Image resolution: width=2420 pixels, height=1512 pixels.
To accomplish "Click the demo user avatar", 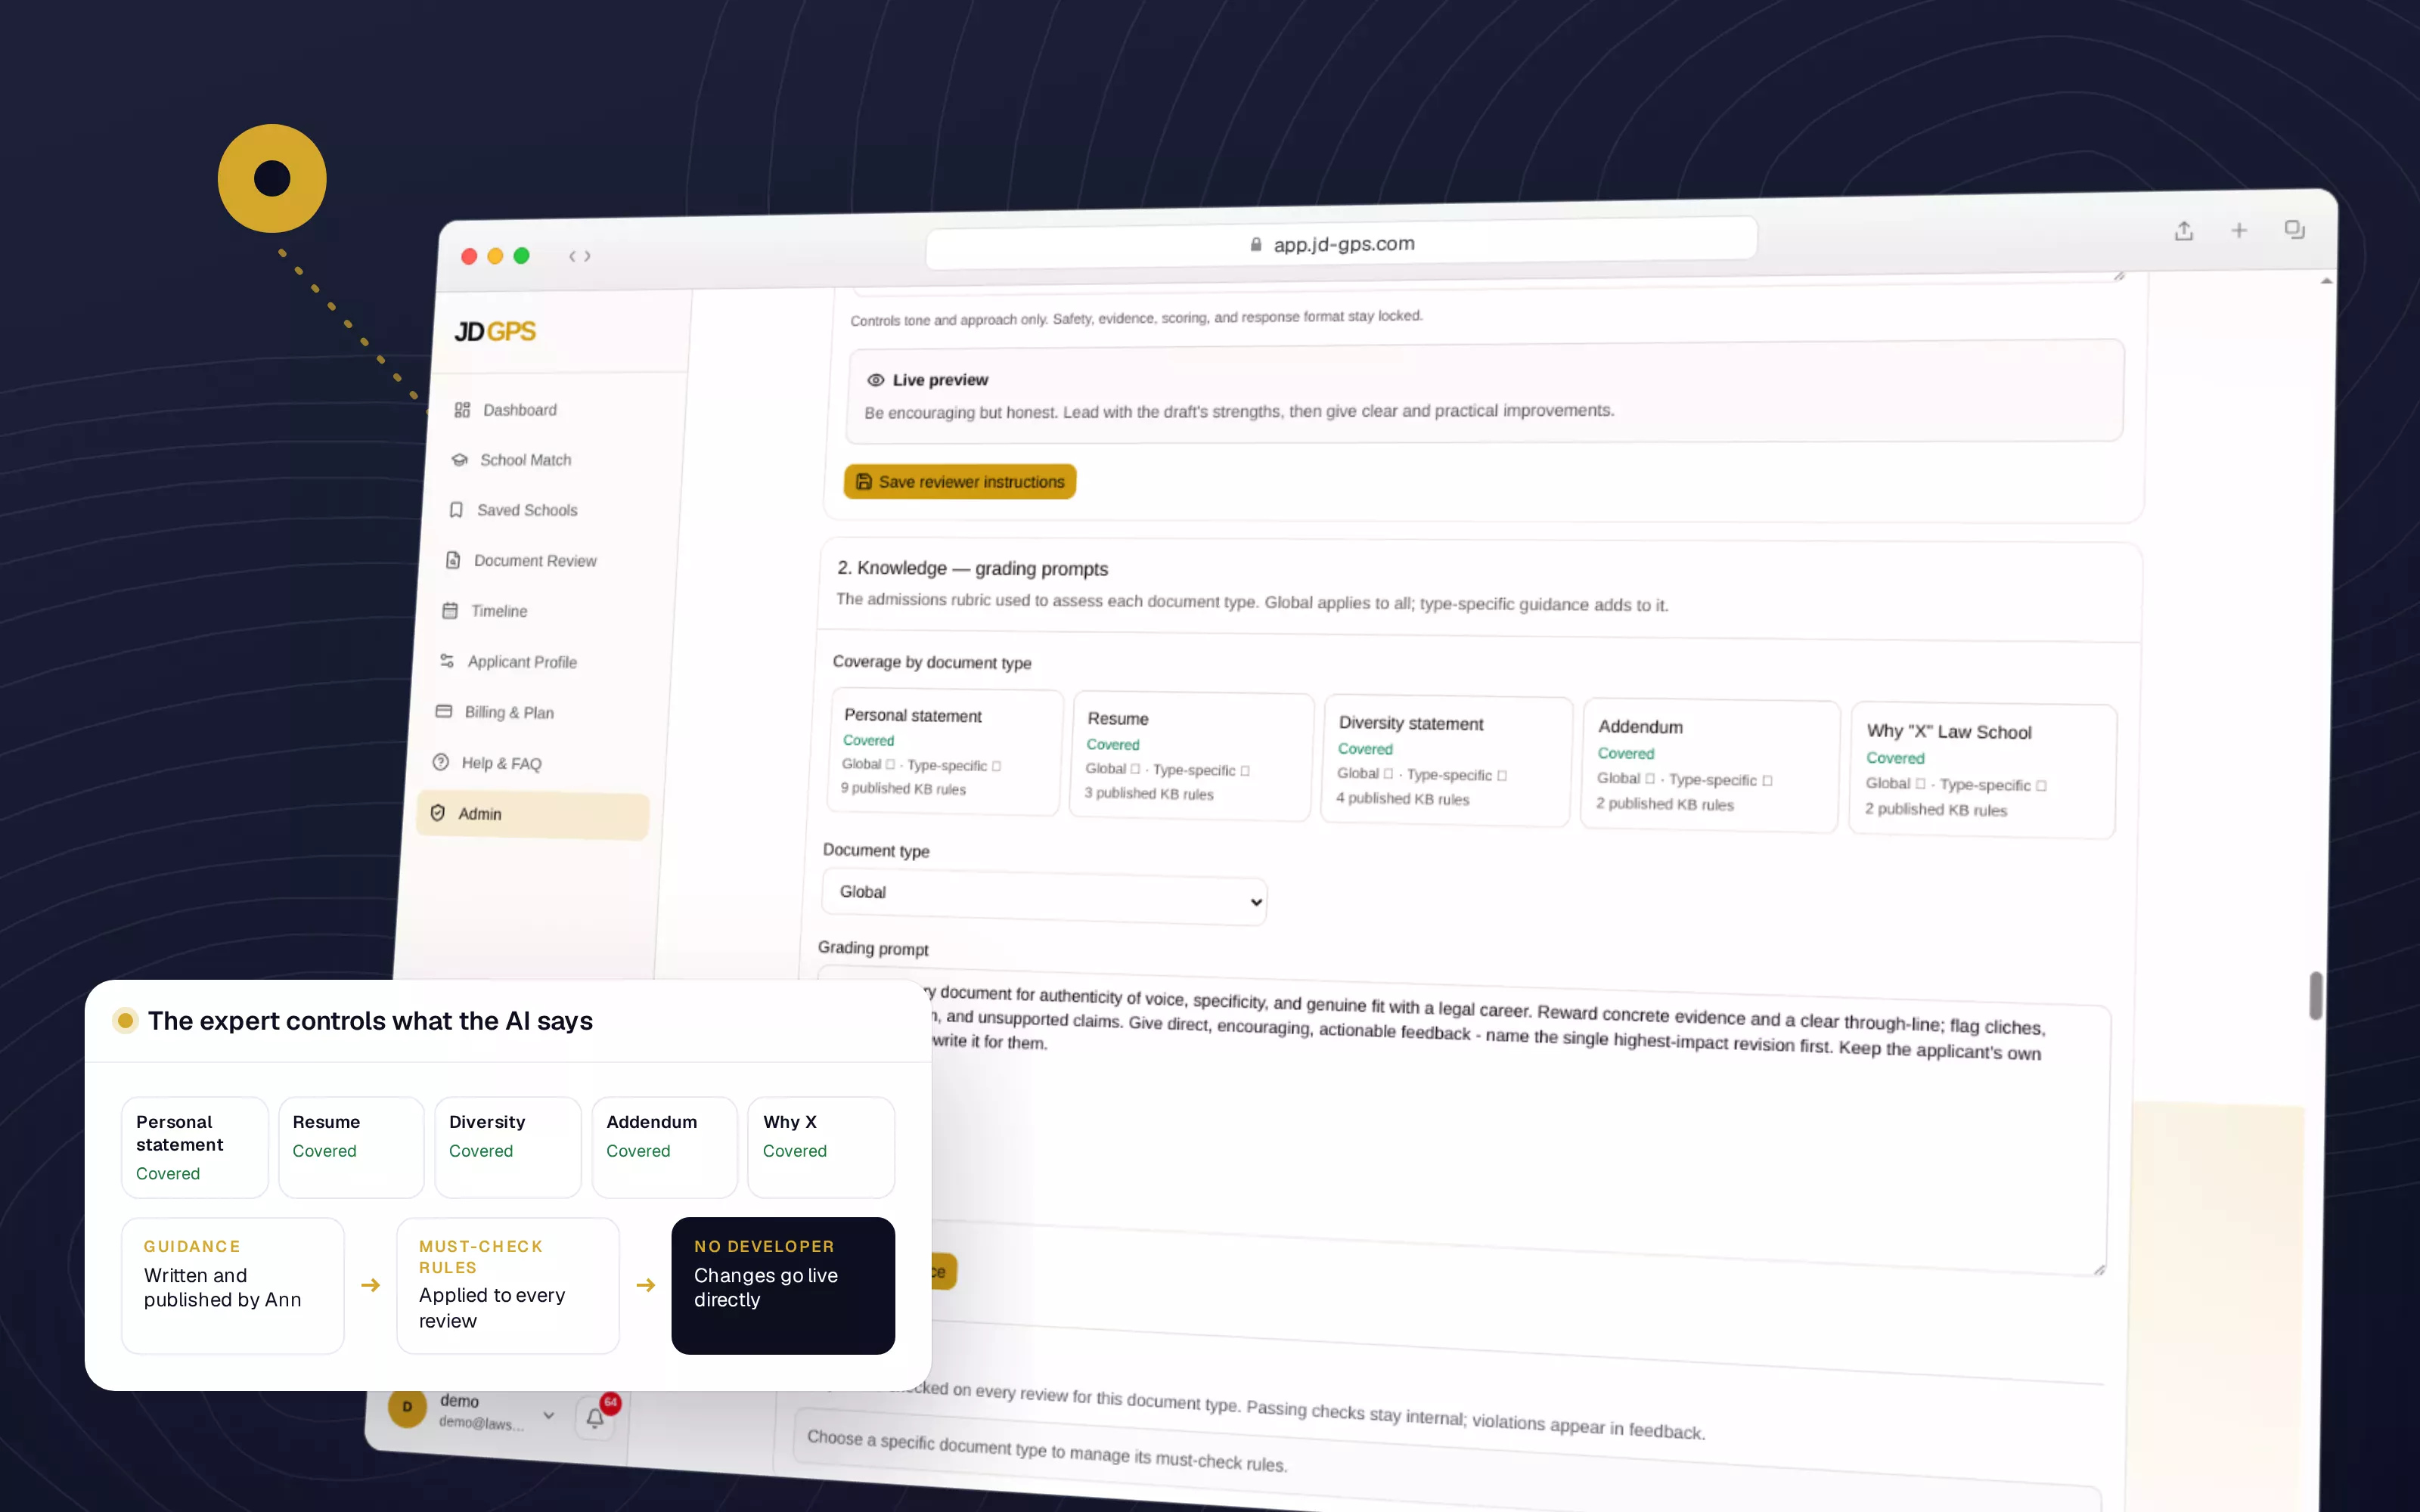I will point(407,1407).
